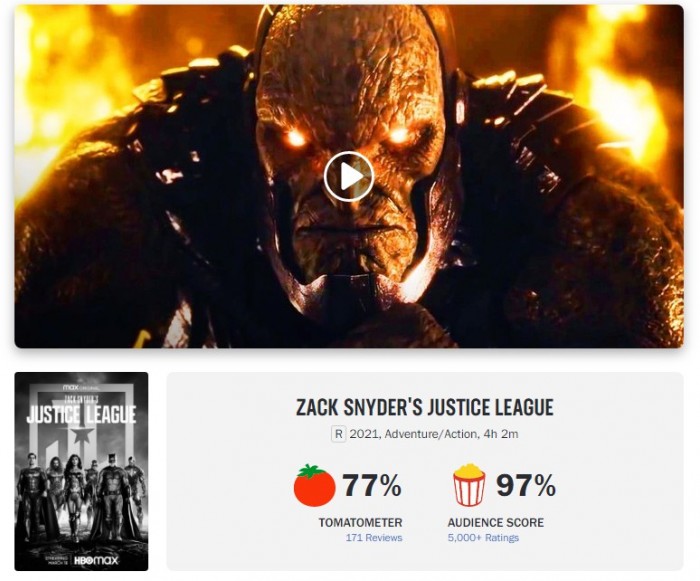
Task: Open the 5,000+ Ratings link
Action: [x=483, y=538]
